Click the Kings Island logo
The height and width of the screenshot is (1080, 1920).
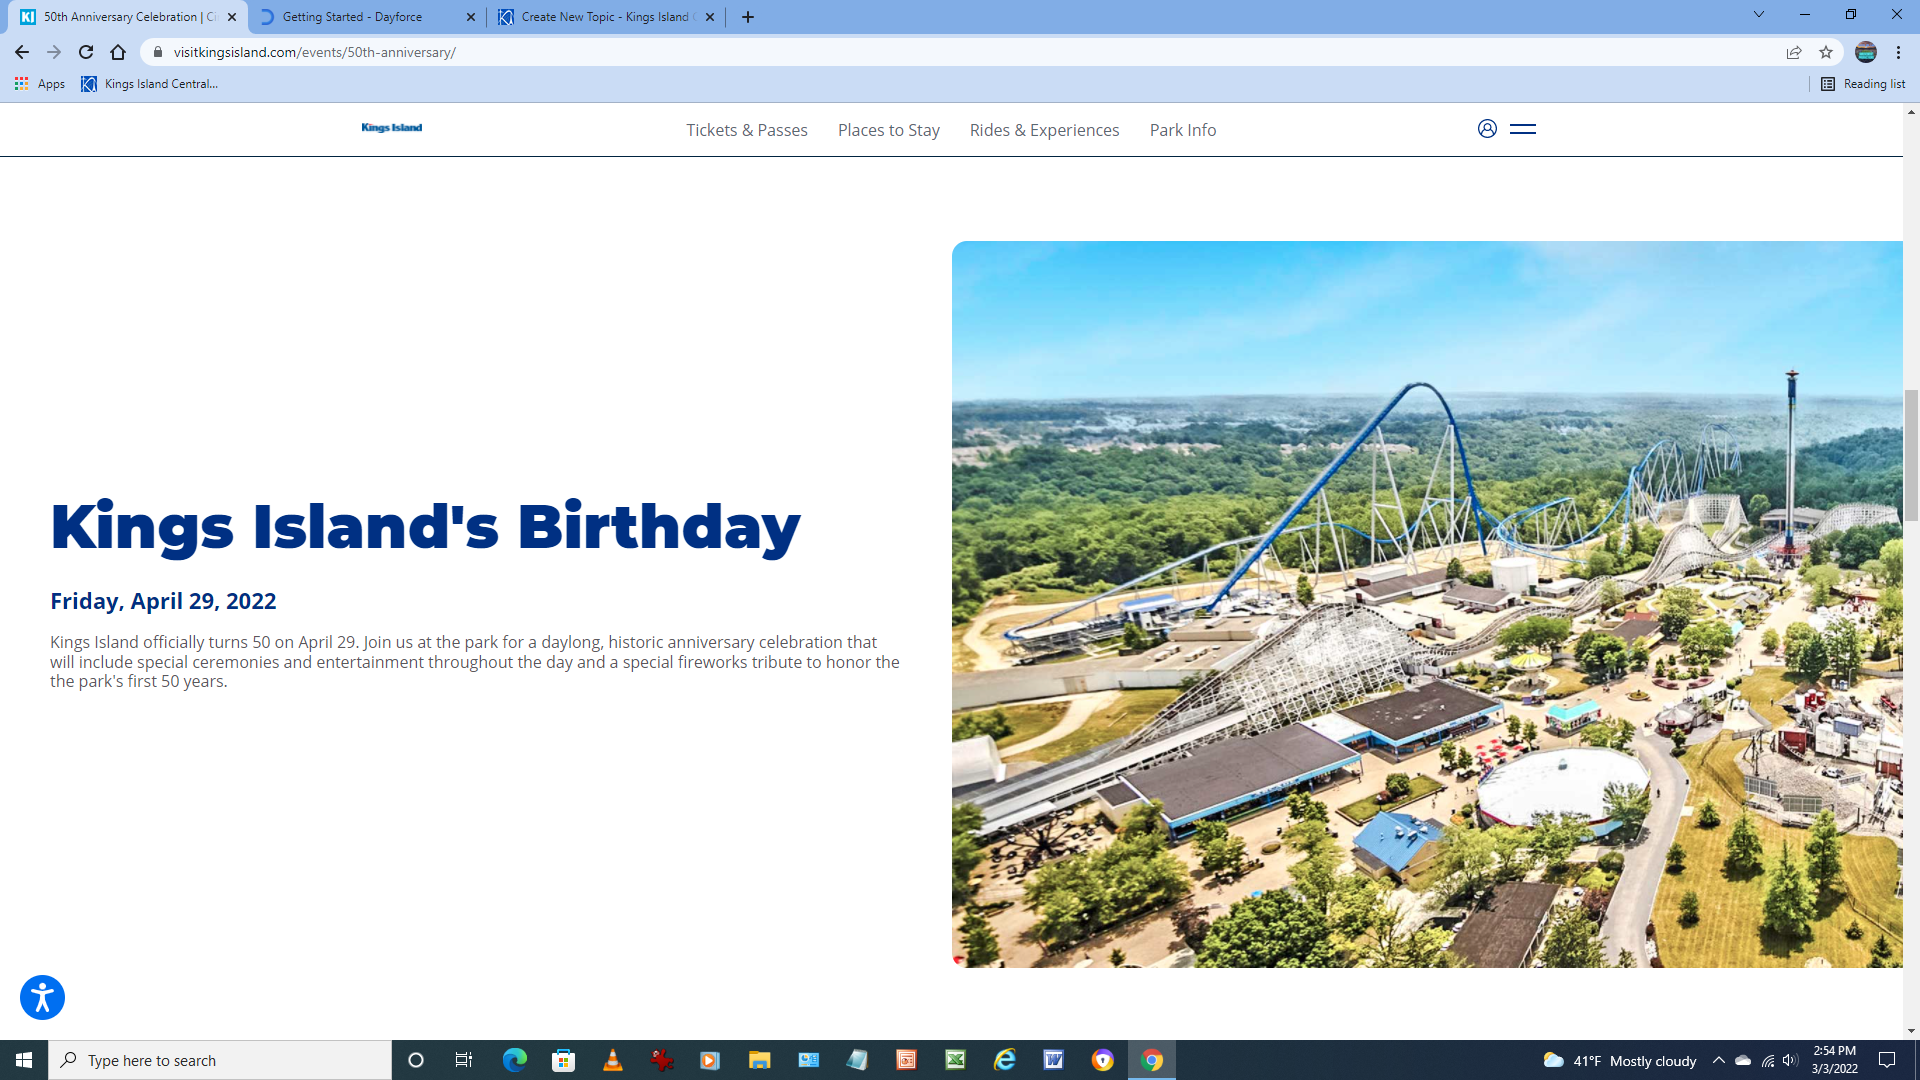point(392,128)
